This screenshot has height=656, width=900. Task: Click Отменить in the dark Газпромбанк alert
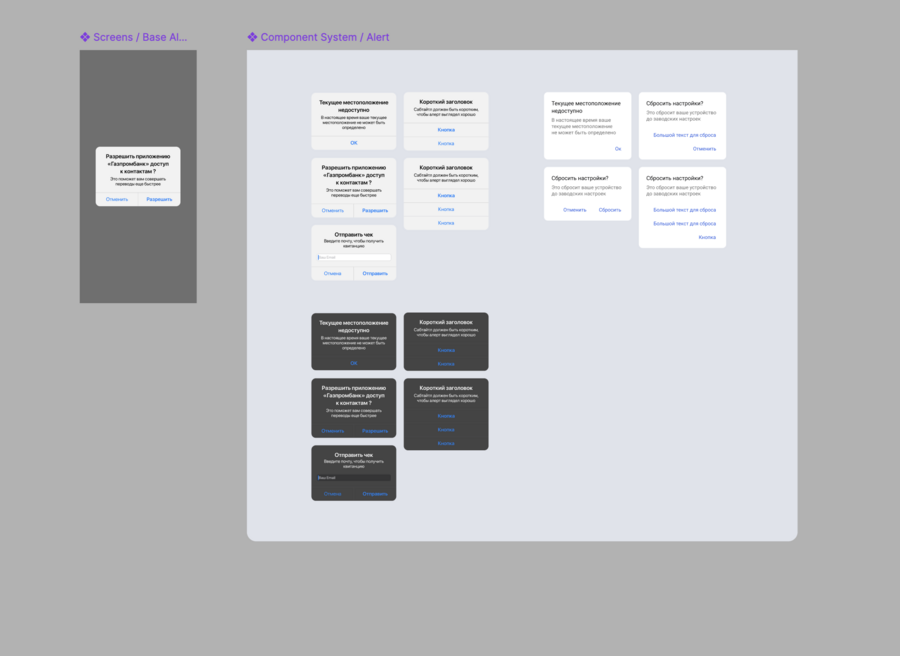tap(333, 431)
